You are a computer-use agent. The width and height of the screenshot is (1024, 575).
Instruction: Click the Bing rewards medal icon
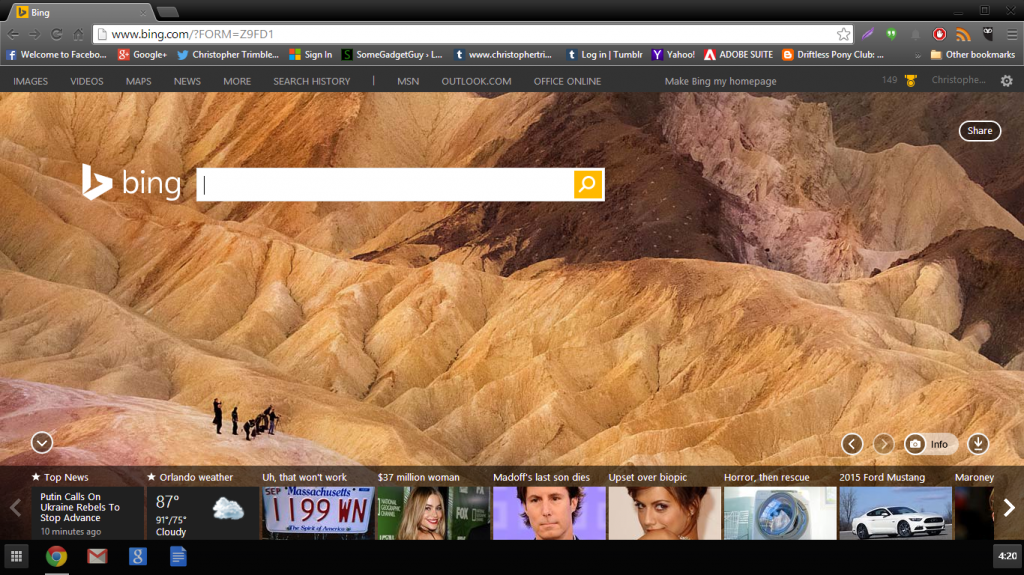(x=910, y=81)
